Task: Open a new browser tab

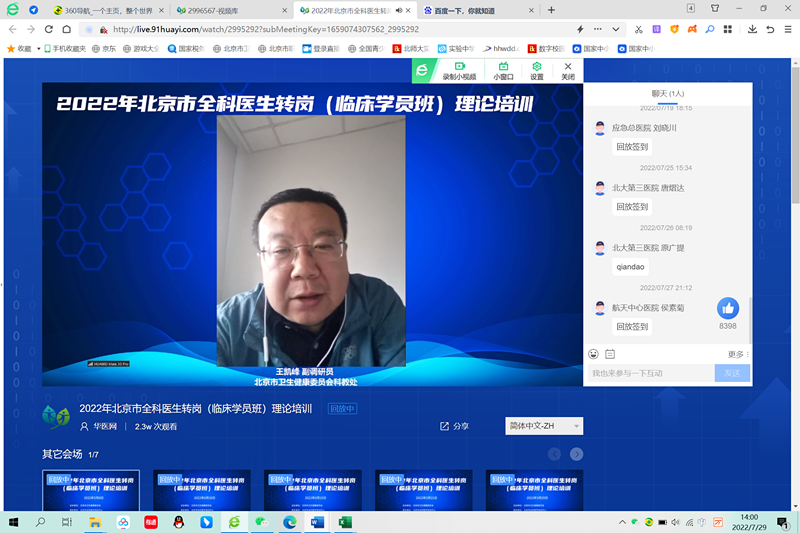Action: (x=551, y=10)
